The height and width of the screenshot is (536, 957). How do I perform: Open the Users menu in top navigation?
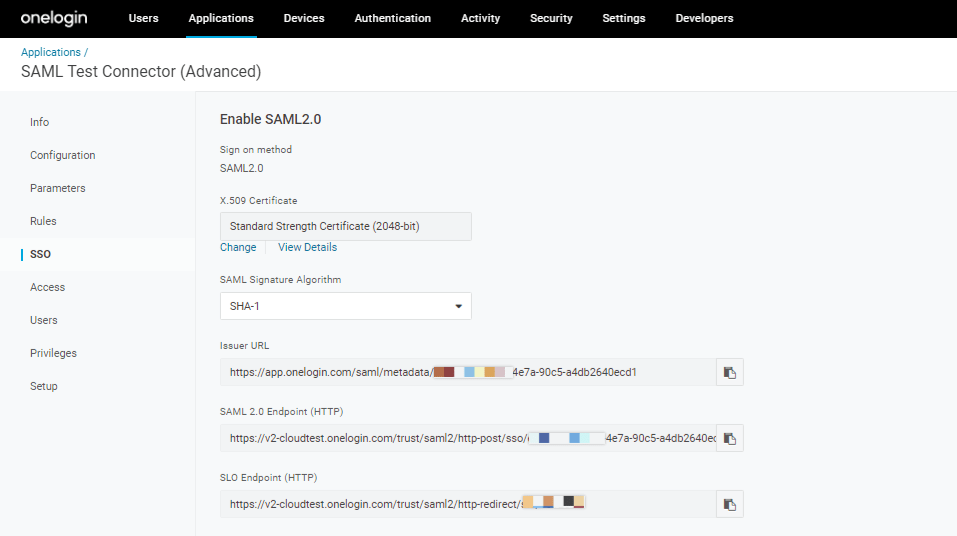pyautogui.click(x=143, y=18)
